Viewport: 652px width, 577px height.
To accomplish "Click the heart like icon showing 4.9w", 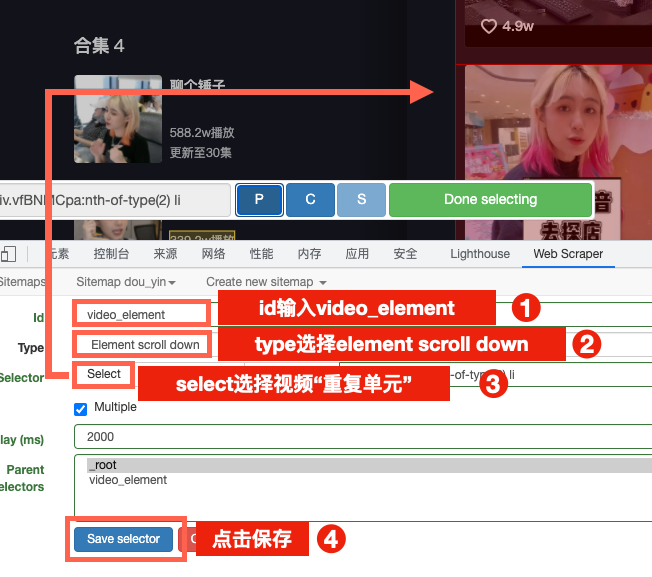I will coord(490,26).
